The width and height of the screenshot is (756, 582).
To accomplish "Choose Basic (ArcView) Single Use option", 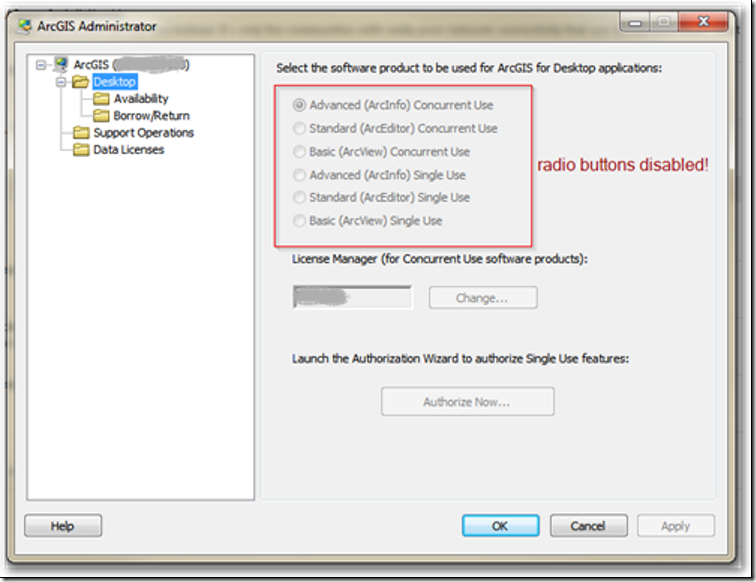I will [x=299, y=221].
